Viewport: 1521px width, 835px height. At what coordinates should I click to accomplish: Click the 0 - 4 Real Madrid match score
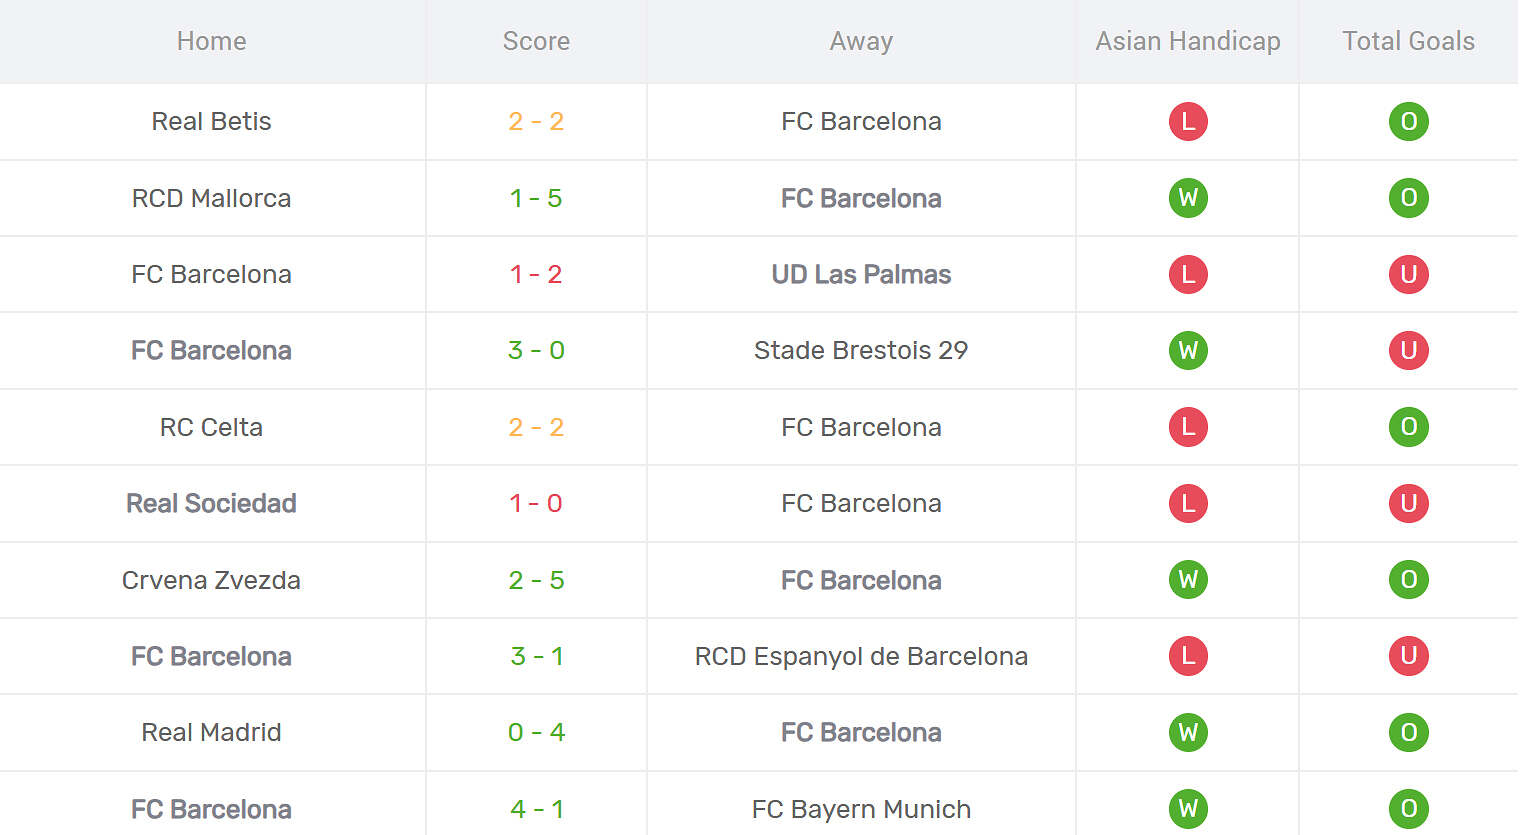click(x=536, y=732)
